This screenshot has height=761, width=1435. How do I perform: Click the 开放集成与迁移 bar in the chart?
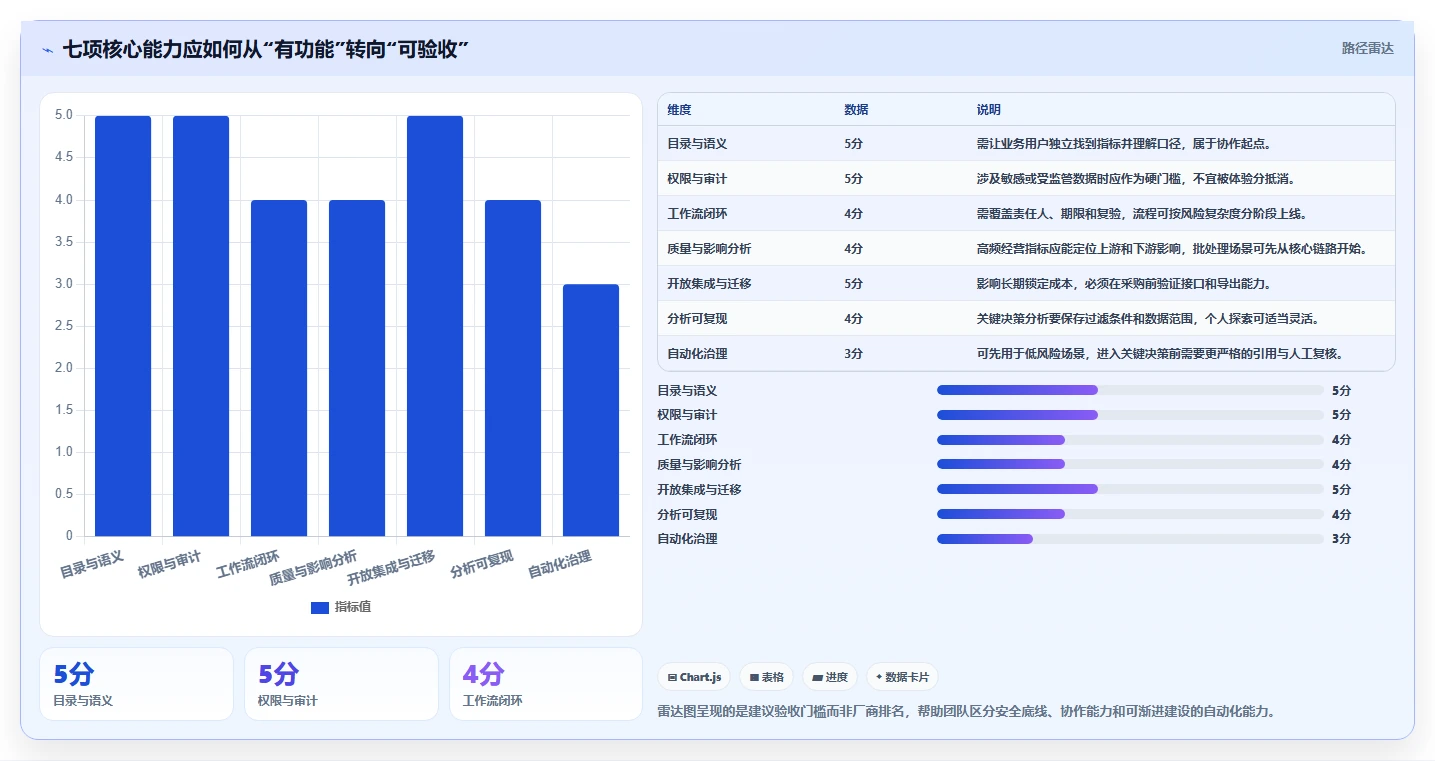(435, 326)
